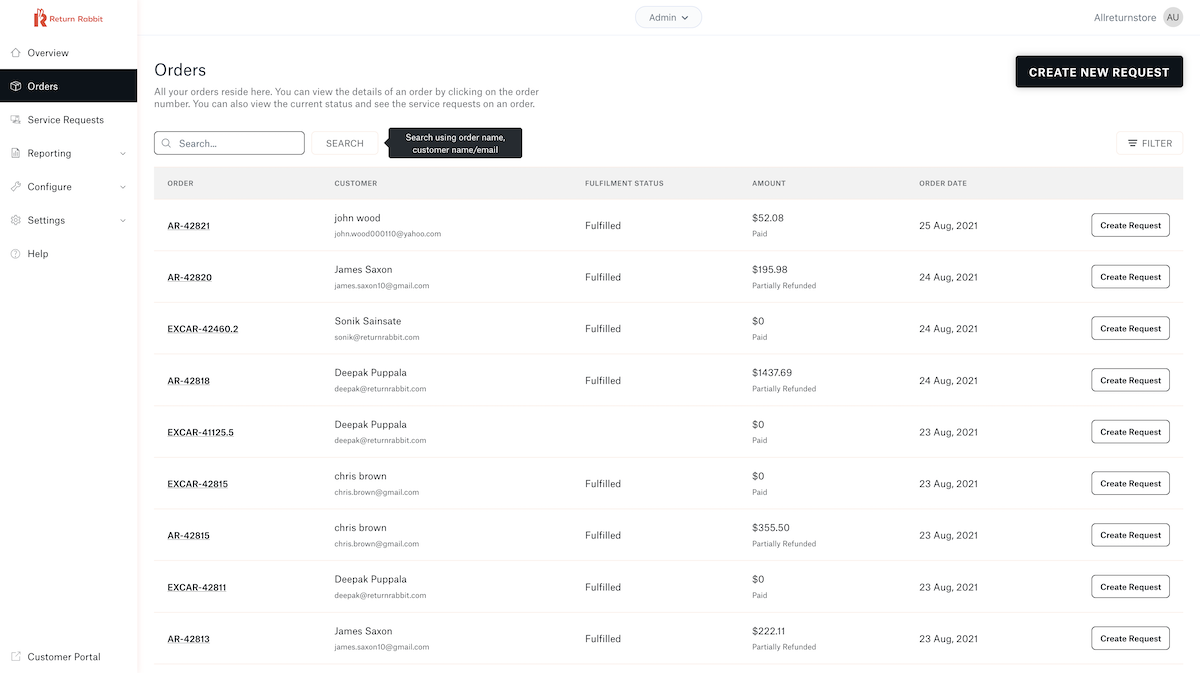Open order AR-42820

click(x=189, y=278)
